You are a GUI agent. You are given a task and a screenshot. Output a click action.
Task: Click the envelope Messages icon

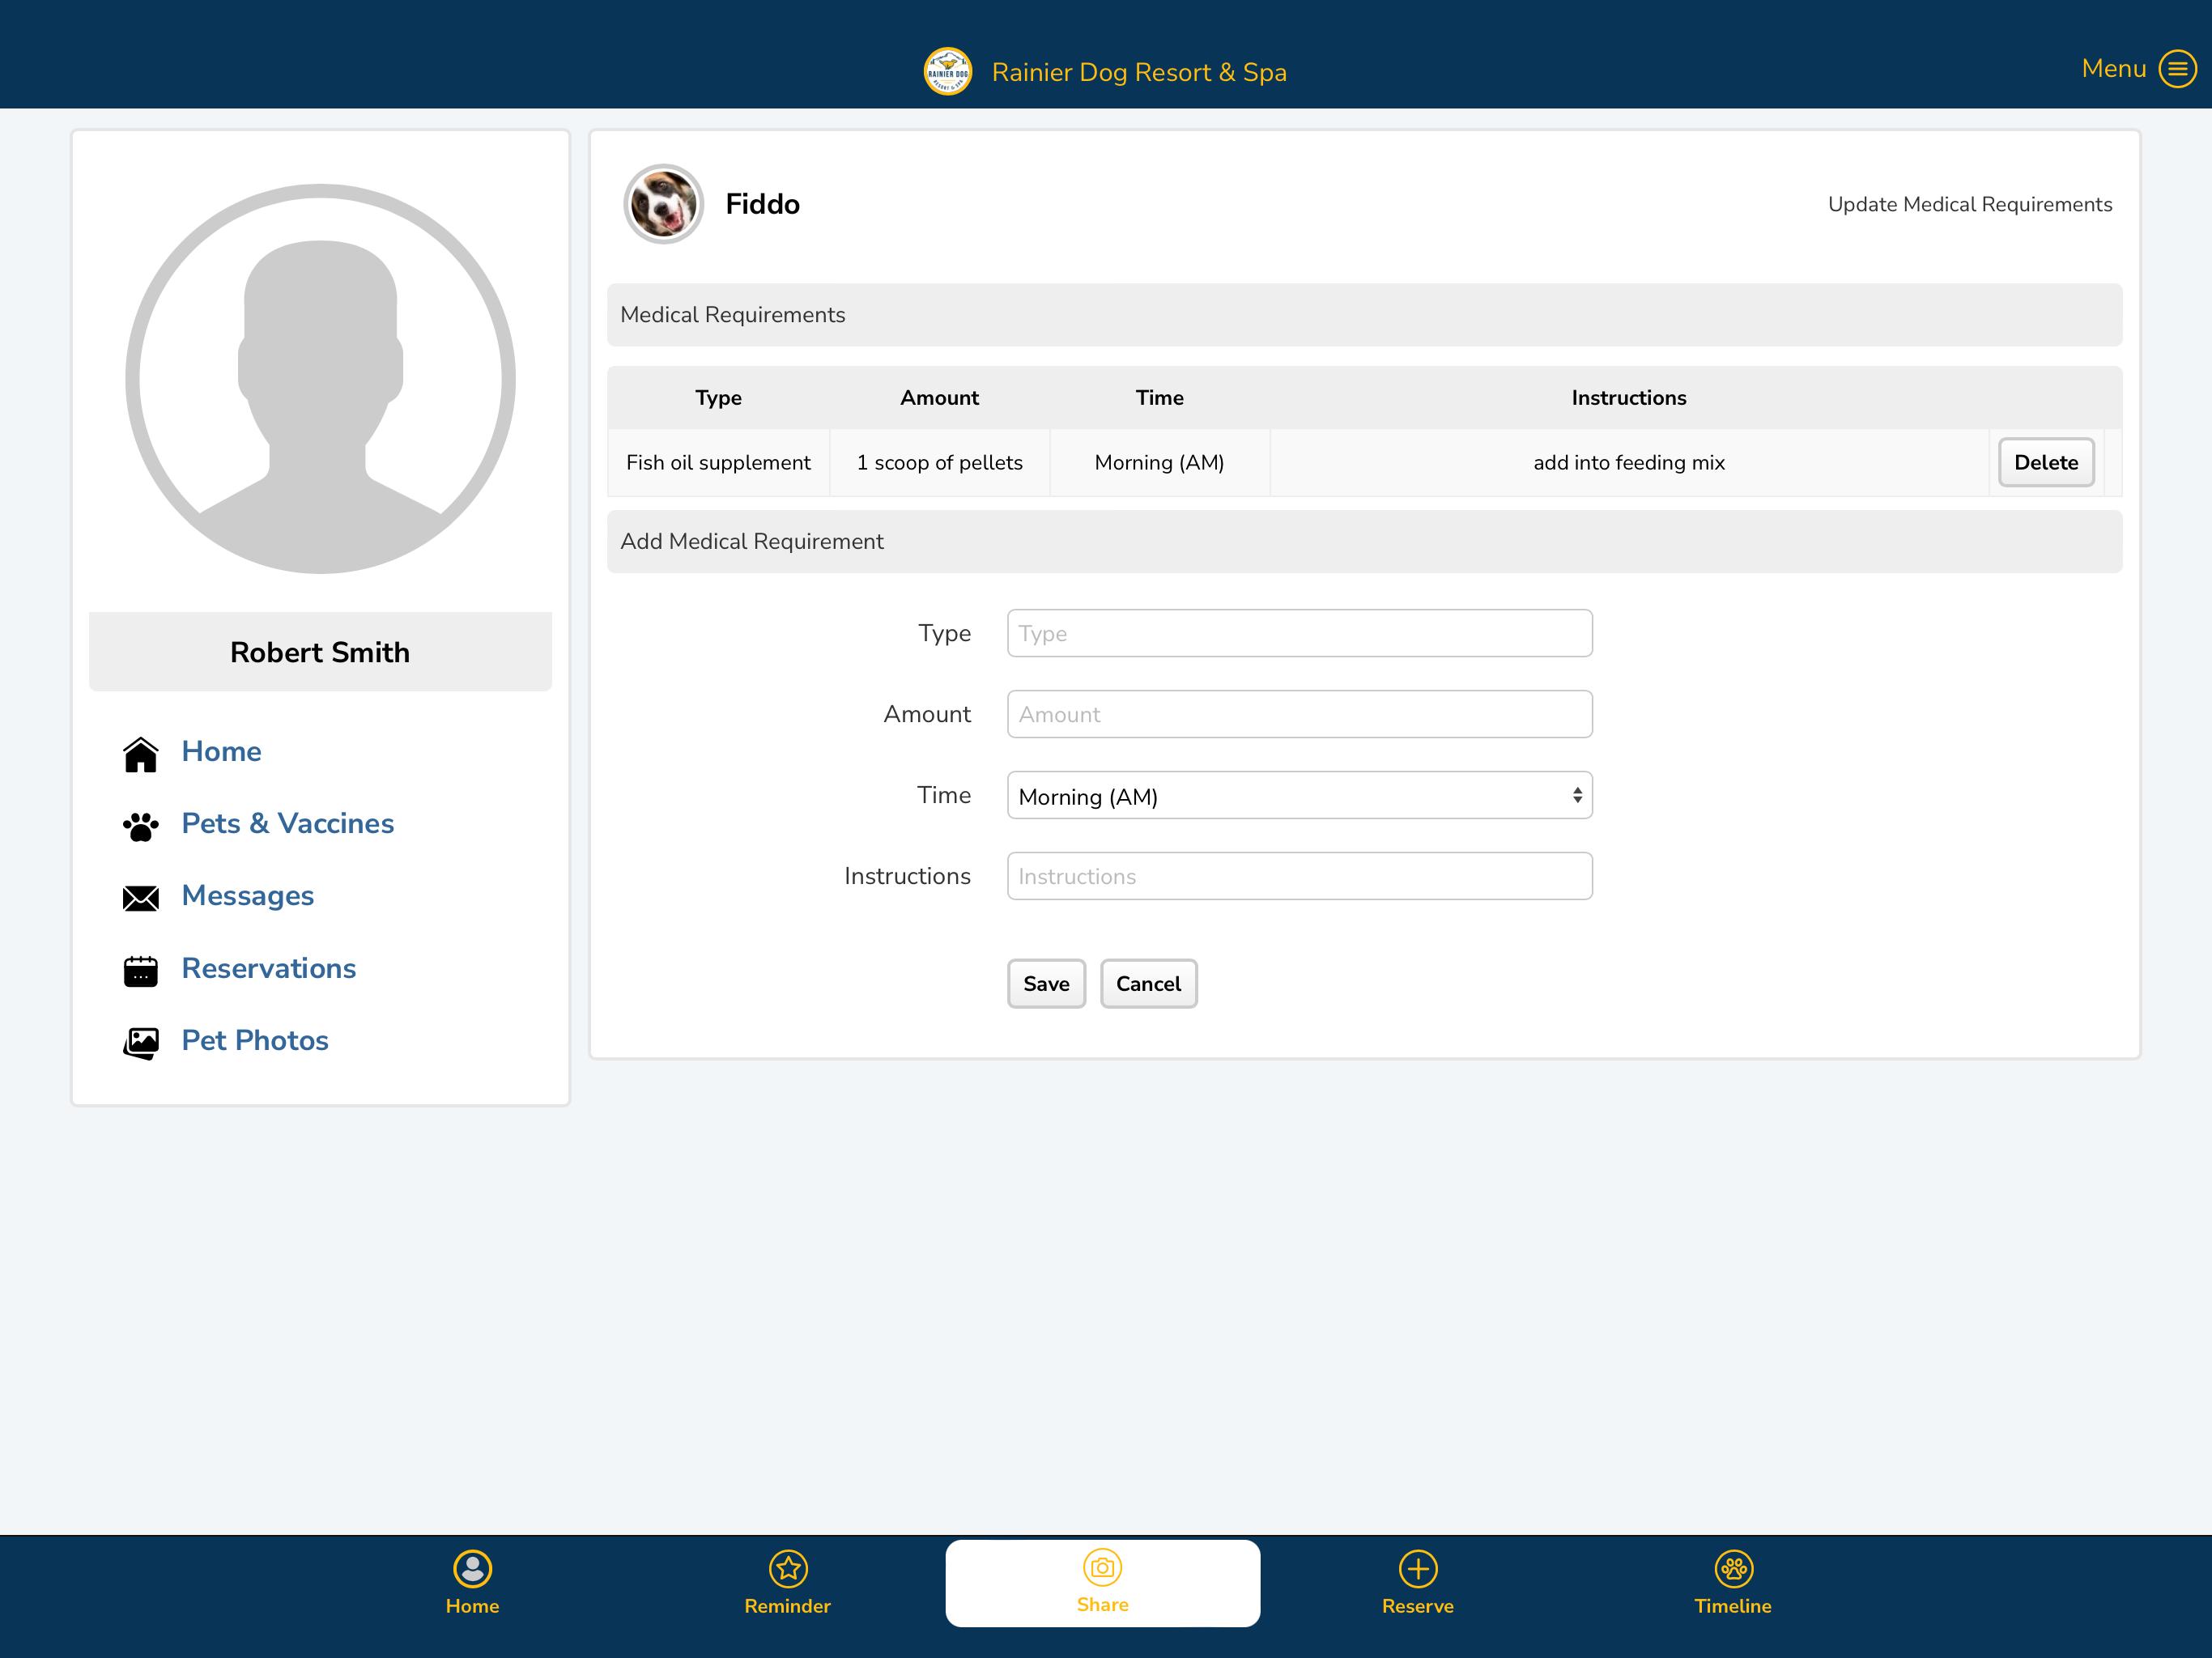141,898
